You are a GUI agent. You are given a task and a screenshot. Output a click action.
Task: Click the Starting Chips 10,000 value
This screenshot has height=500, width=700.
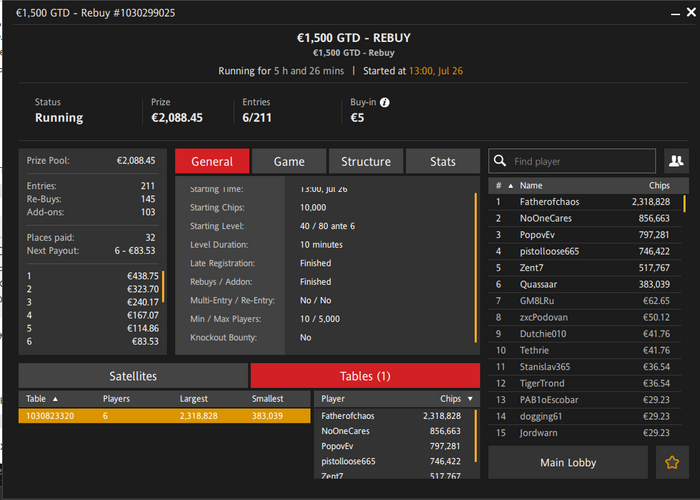tap(313, 207)
